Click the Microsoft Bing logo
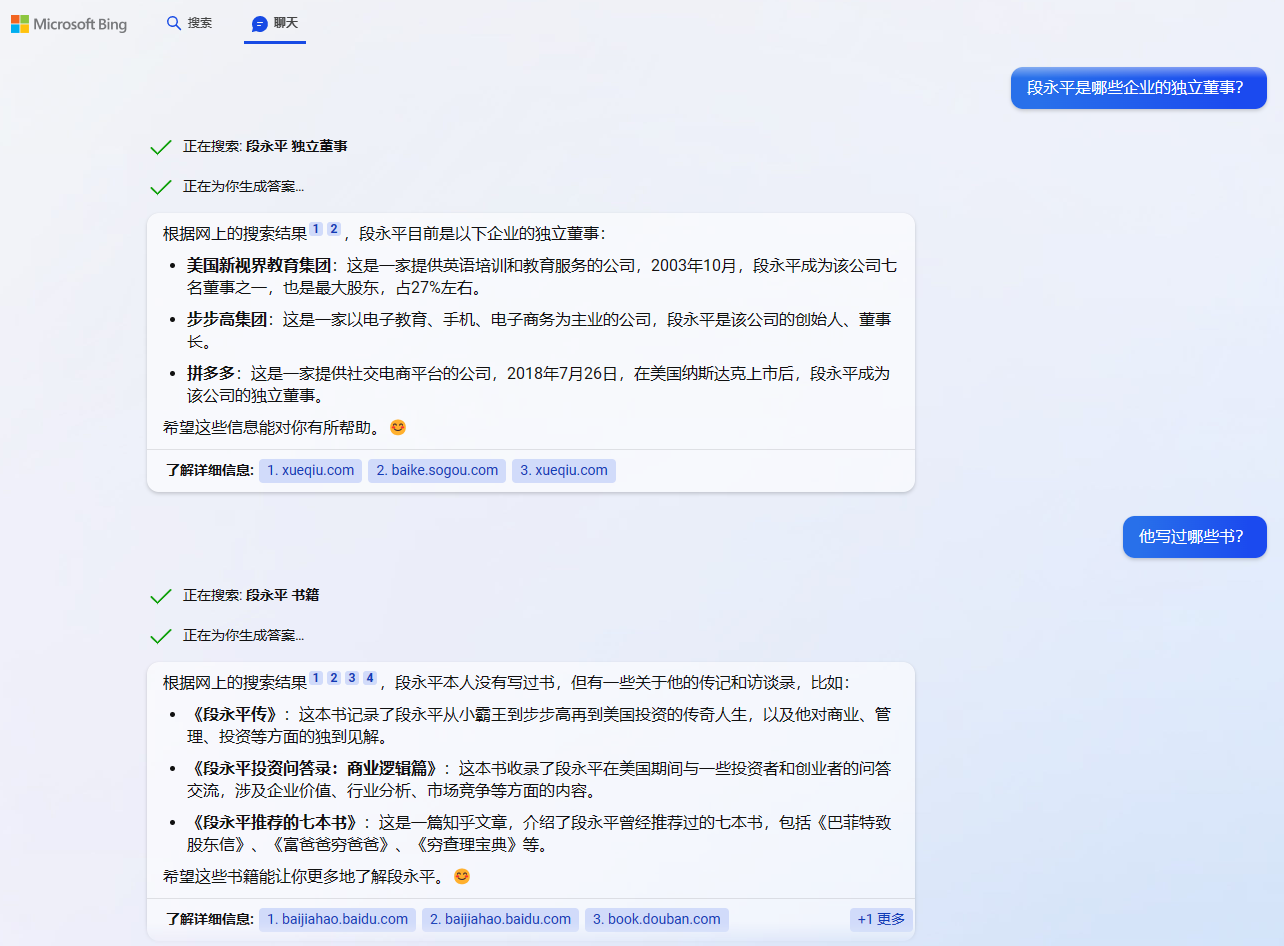Viewport: 1284px width, 946px height. [x=68, y=23]
